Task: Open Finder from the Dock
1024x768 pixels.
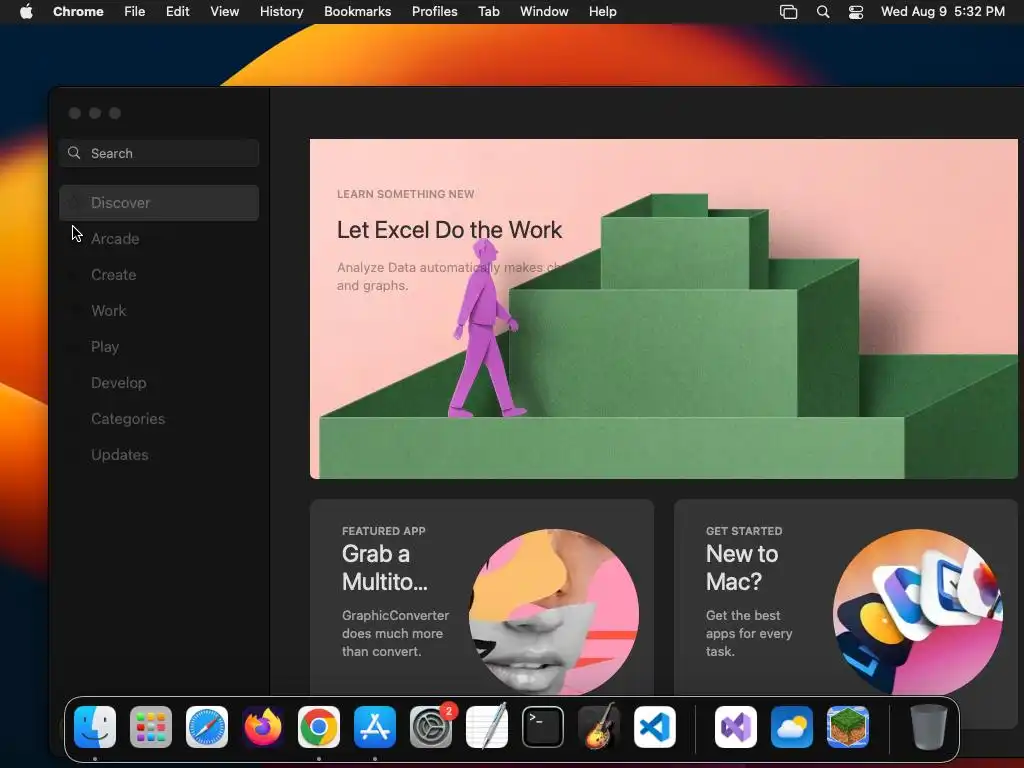Action: [x=95, y=727]
